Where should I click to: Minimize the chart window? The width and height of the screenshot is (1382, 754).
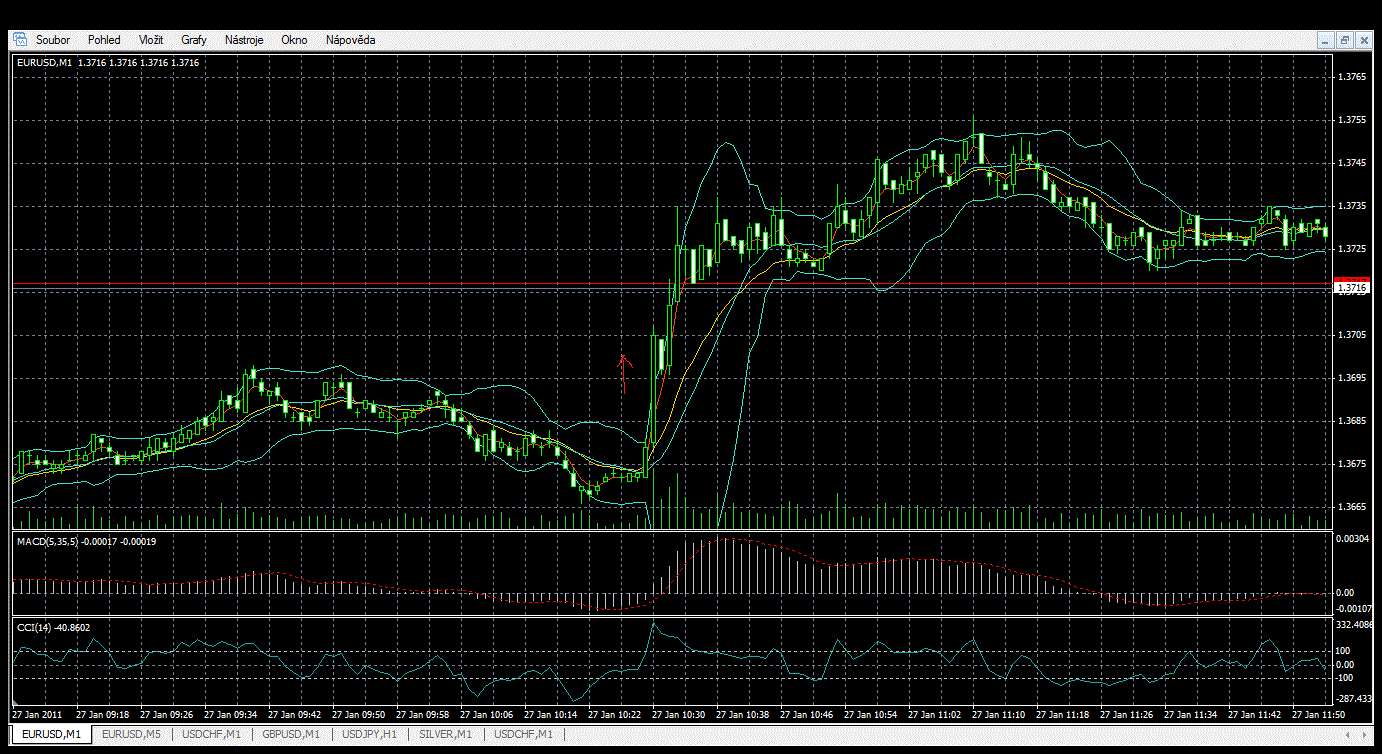(x=1325, y=40)
